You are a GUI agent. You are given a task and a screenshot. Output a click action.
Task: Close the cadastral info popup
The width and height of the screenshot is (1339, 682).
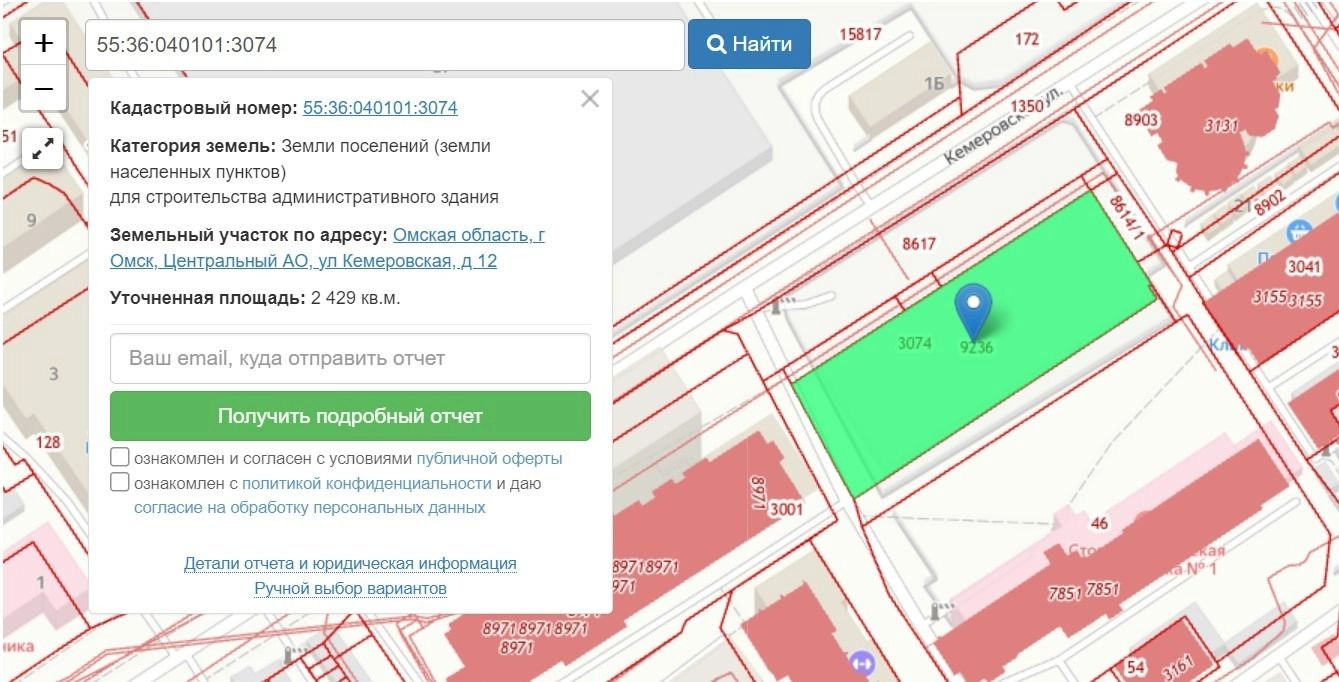coord(590,98)
